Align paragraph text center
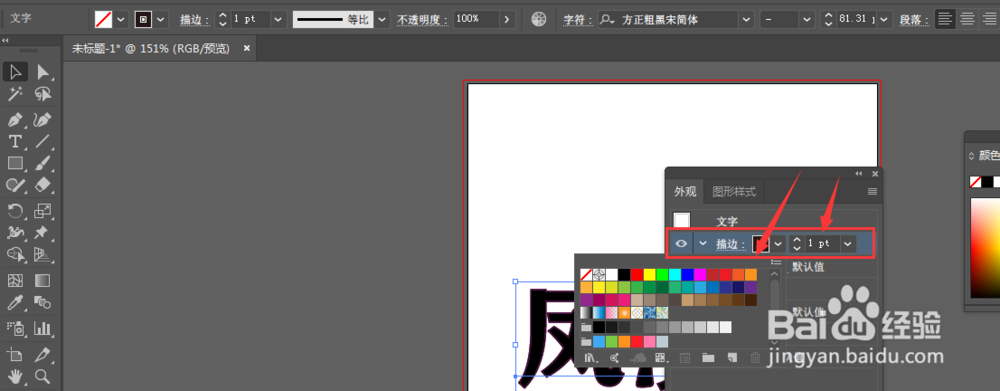1000x391 pixels. (x=967, y=19)
